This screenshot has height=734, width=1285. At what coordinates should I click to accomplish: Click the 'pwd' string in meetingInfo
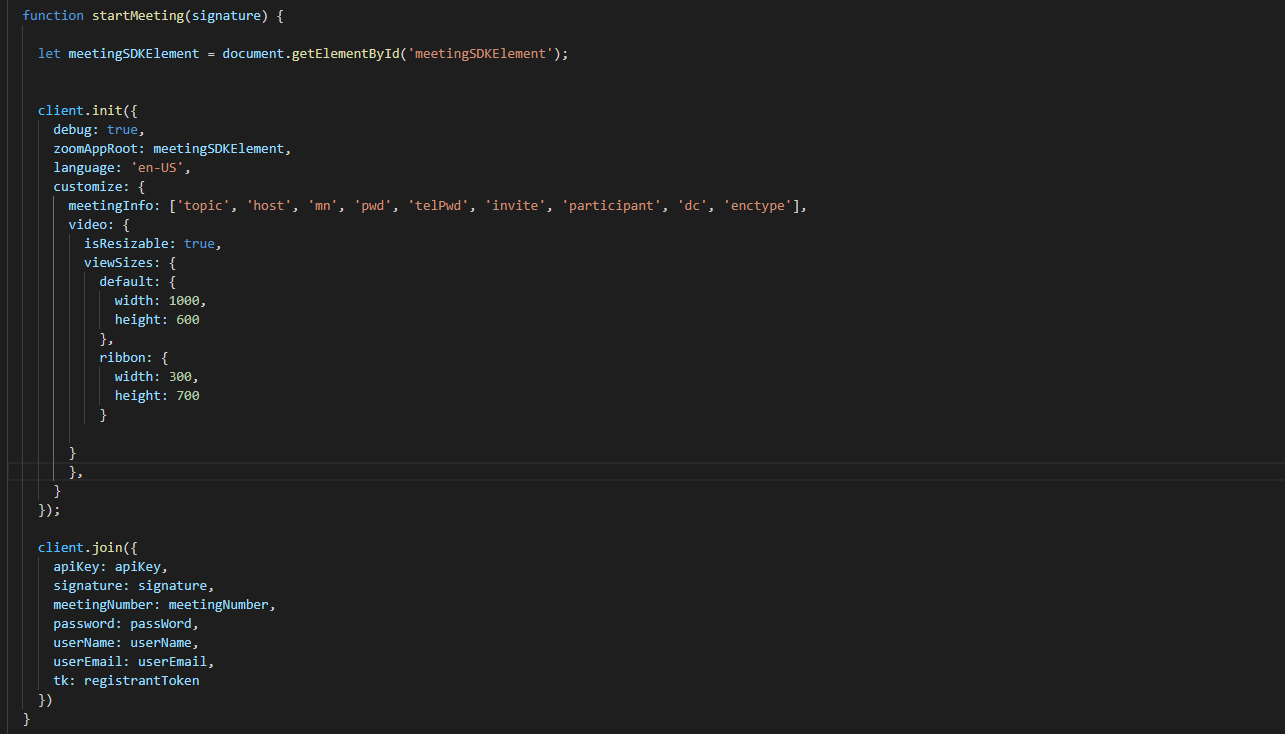[372, 206]
